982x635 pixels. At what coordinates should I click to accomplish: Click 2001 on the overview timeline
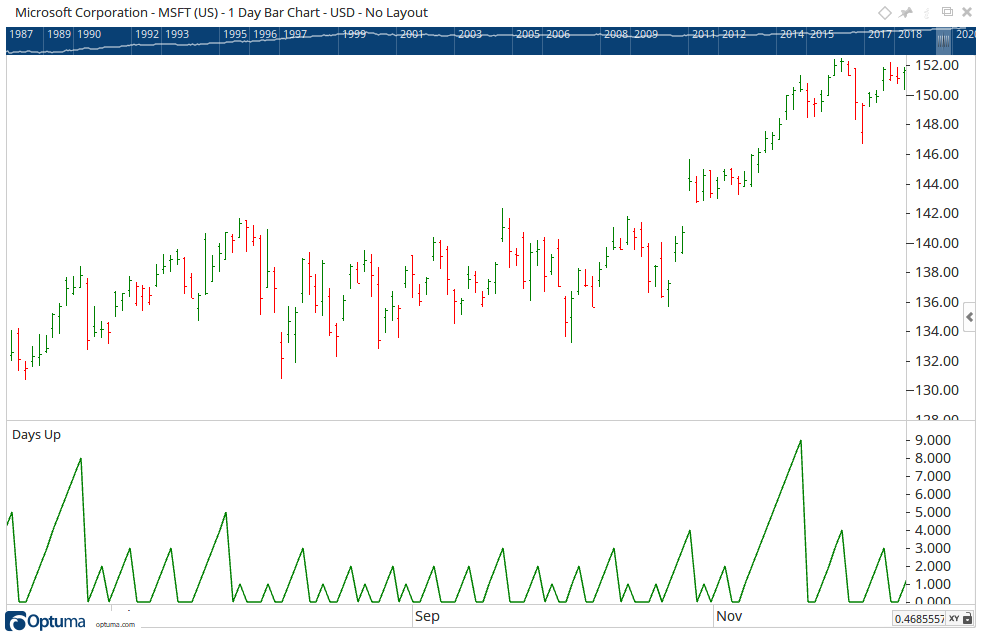coord(411,34)
